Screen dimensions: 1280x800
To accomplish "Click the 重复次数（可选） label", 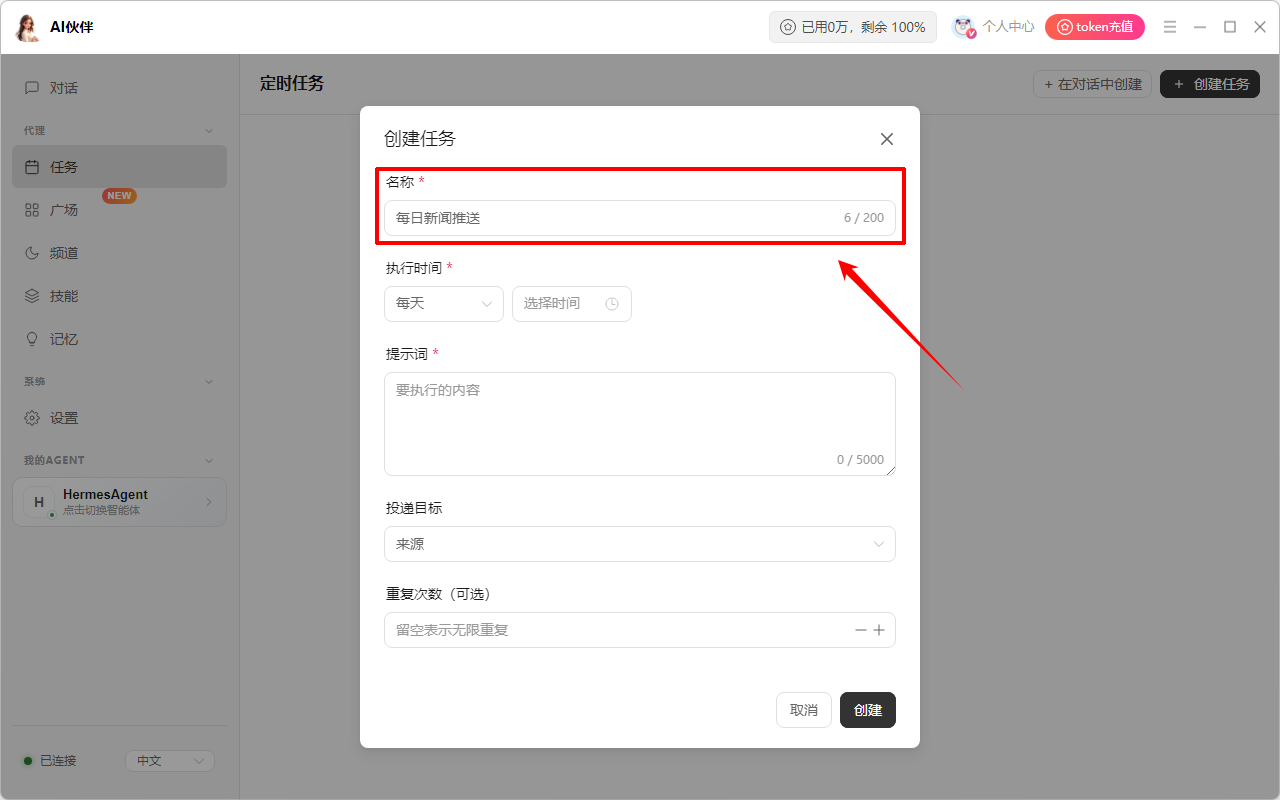I will (x=441, y=594).
